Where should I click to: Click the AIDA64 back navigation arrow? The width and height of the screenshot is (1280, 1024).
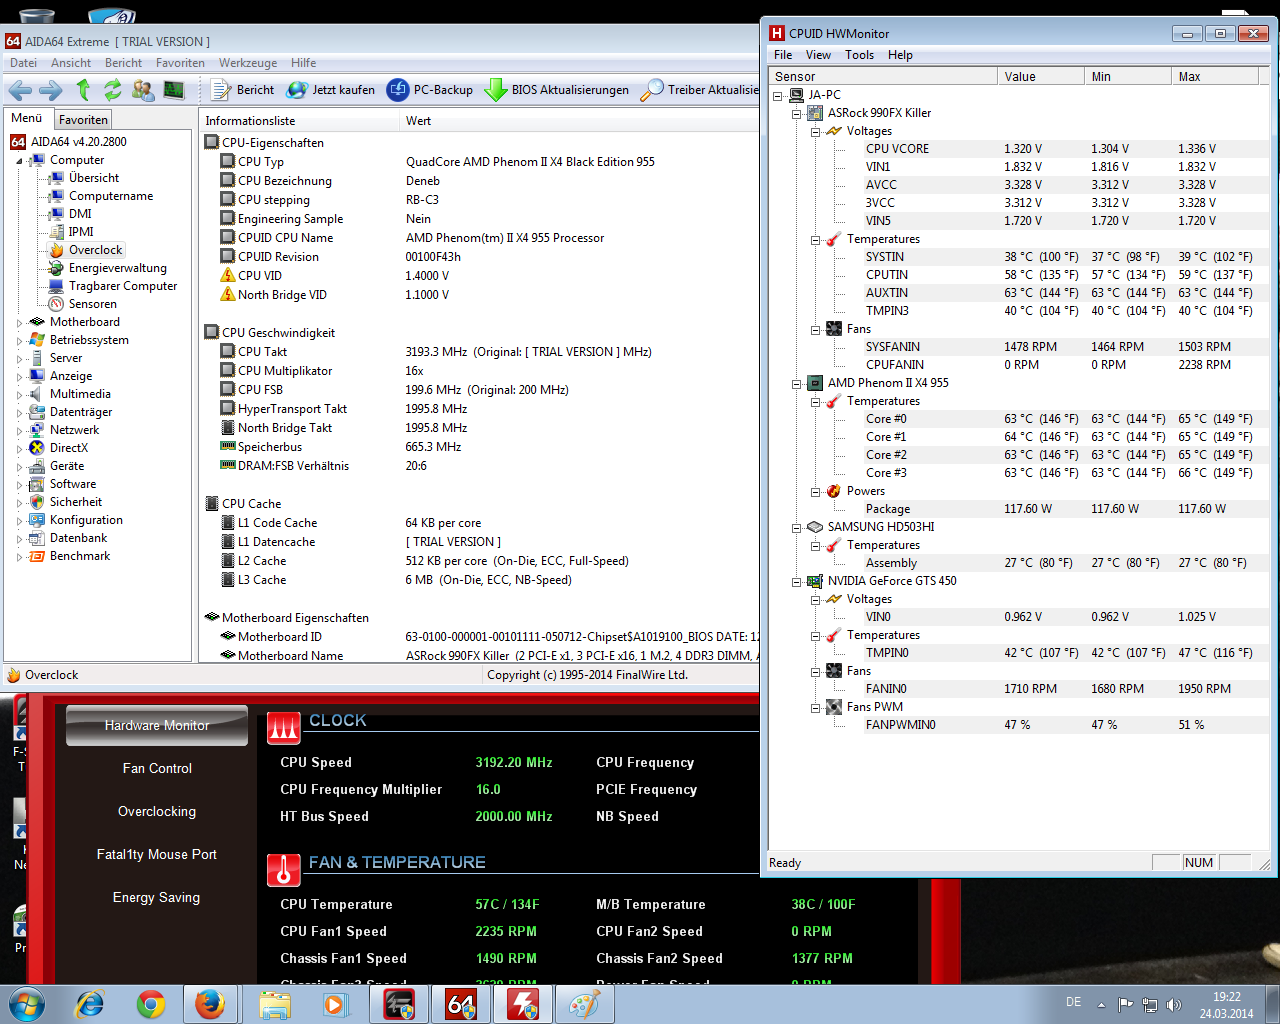[19, 90]
